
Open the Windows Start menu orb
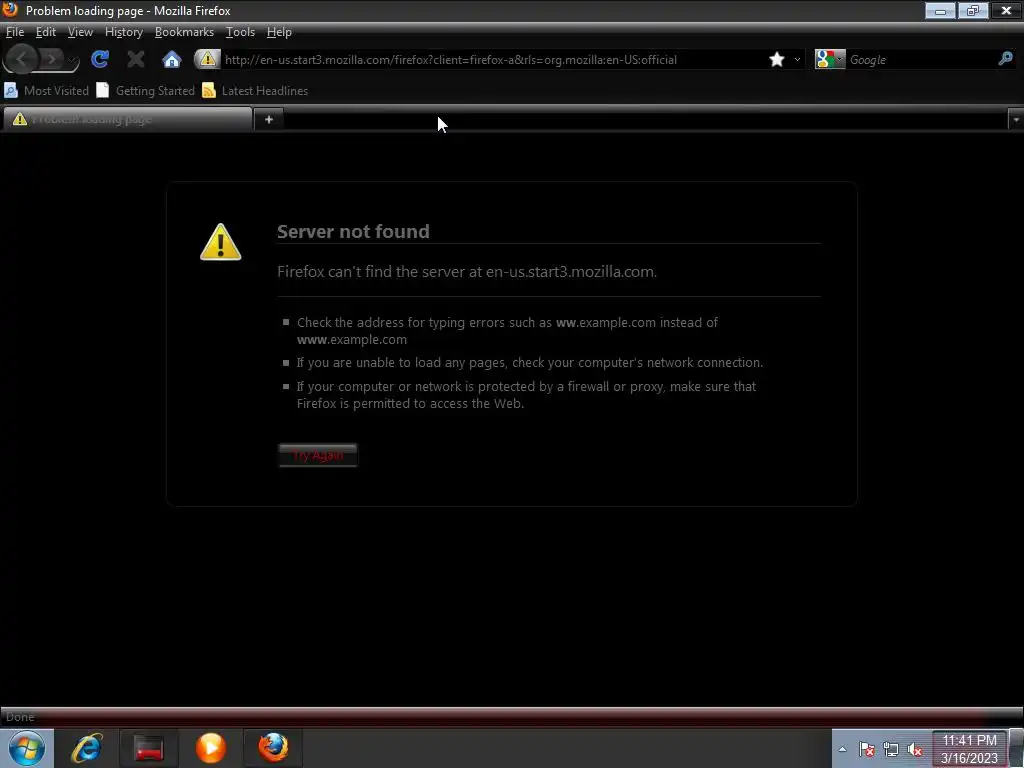(27, 748)
